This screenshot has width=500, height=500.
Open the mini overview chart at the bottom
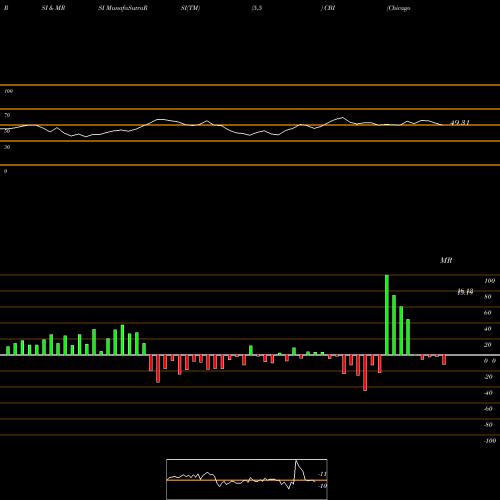tap(247, 479)
